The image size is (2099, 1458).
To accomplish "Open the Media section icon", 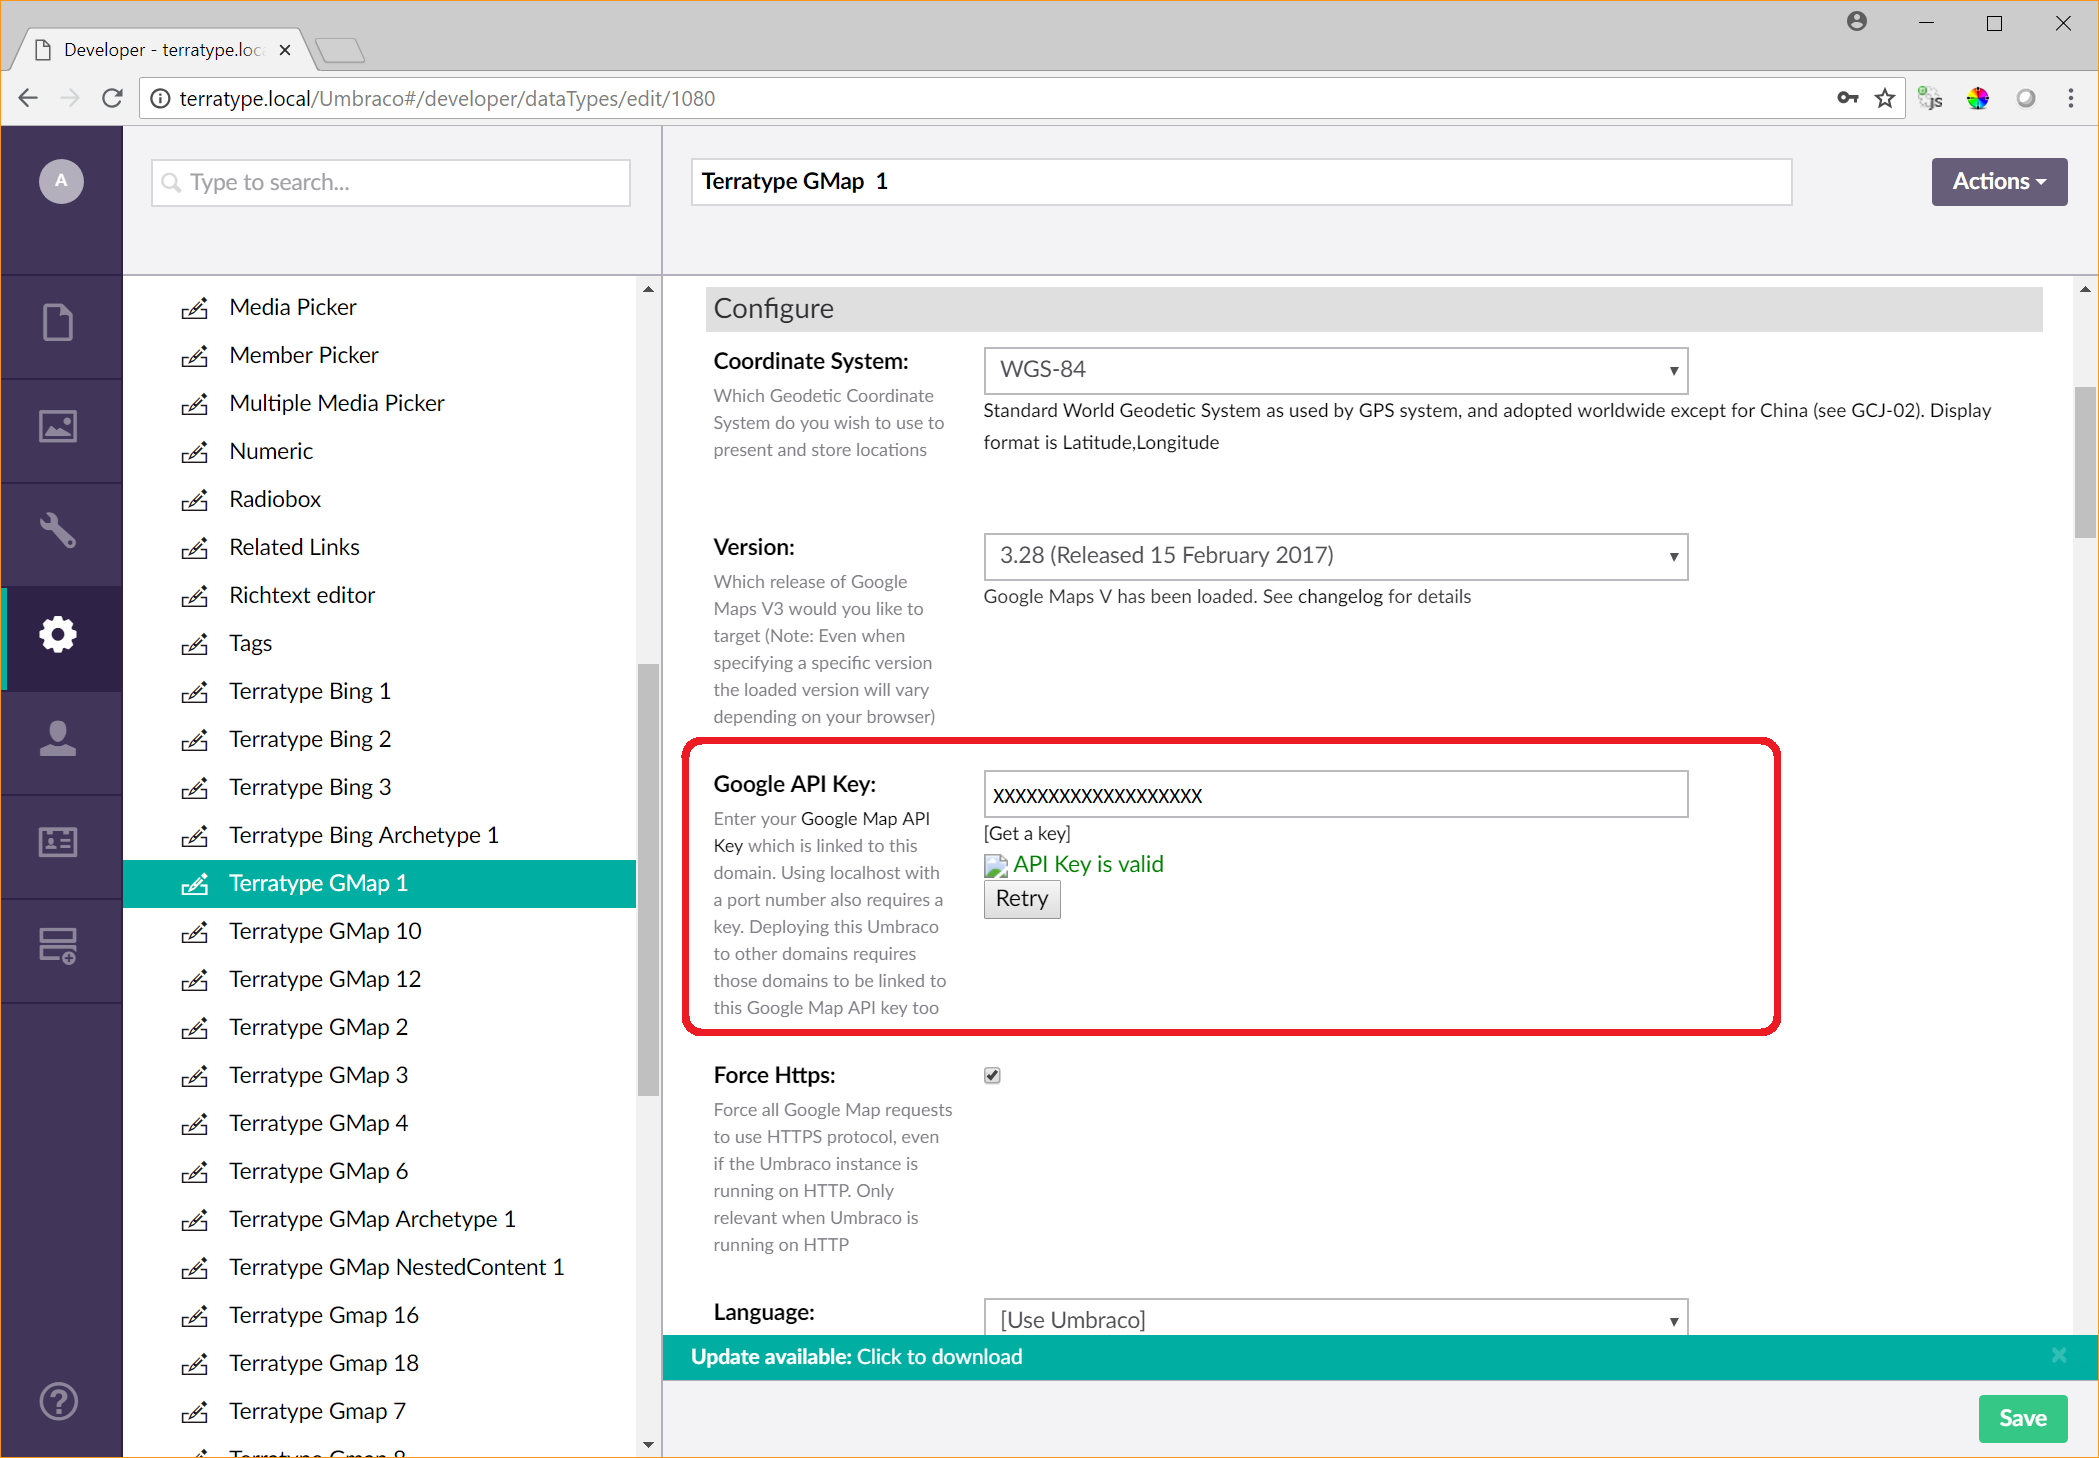I will point(58,426).
